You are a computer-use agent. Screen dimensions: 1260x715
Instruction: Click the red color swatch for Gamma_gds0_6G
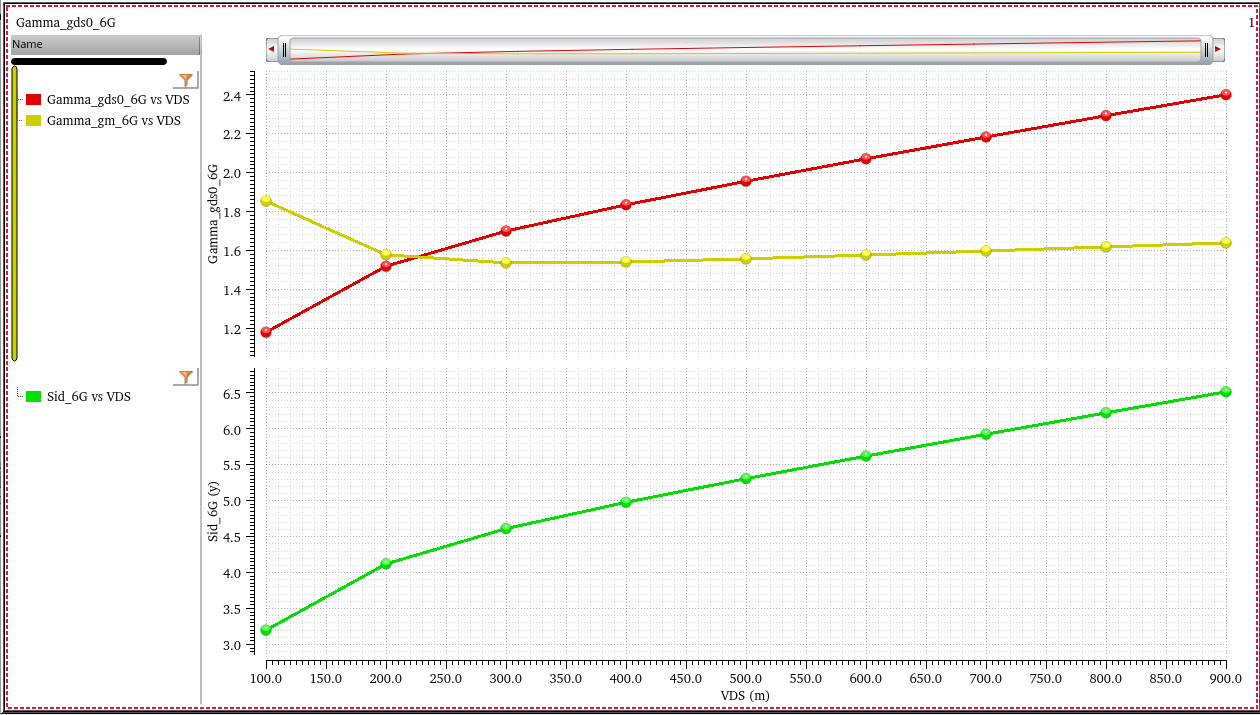click(34, 100)
